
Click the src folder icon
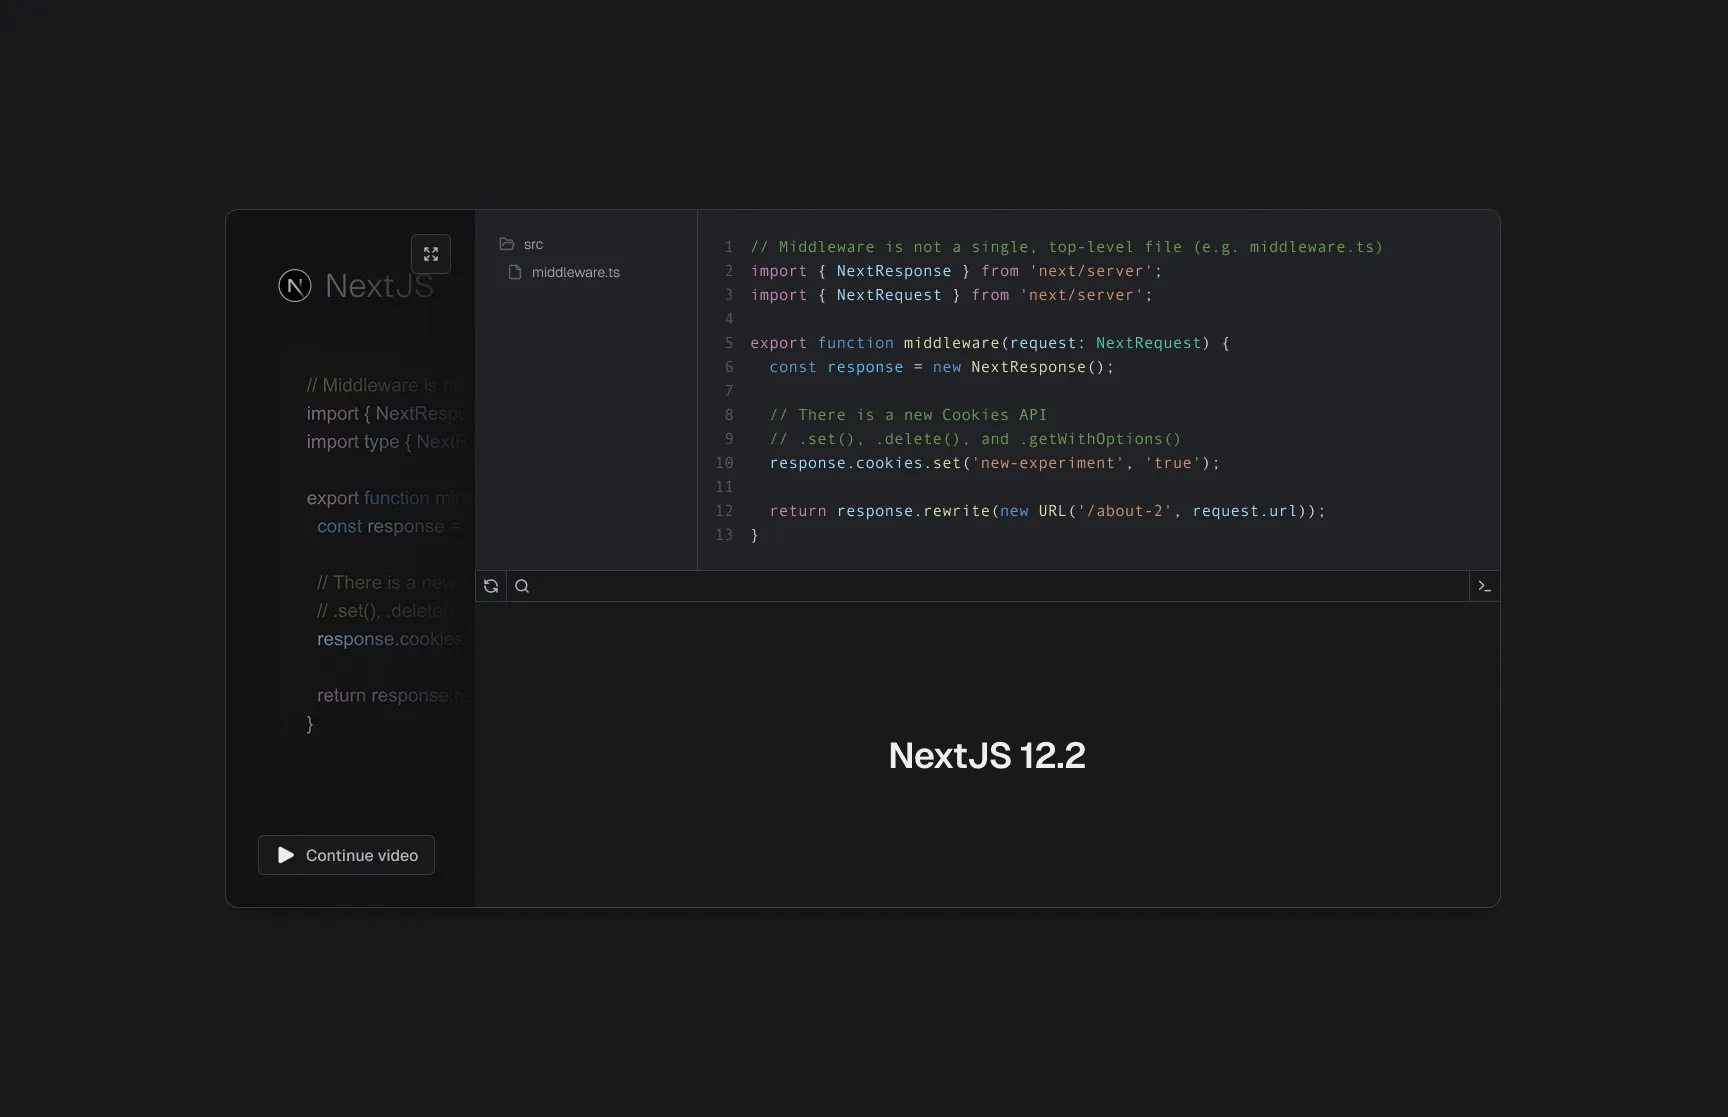coord(507,244)
